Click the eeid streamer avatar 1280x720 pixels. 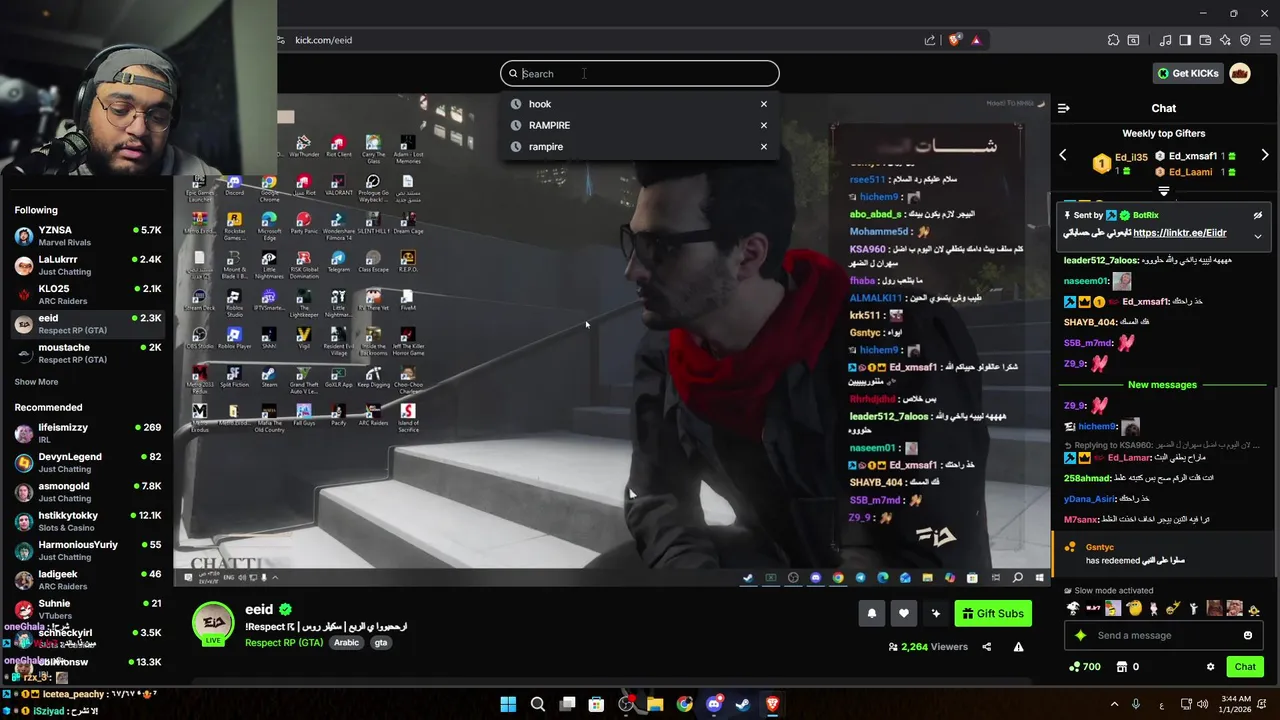coord(213,623)
